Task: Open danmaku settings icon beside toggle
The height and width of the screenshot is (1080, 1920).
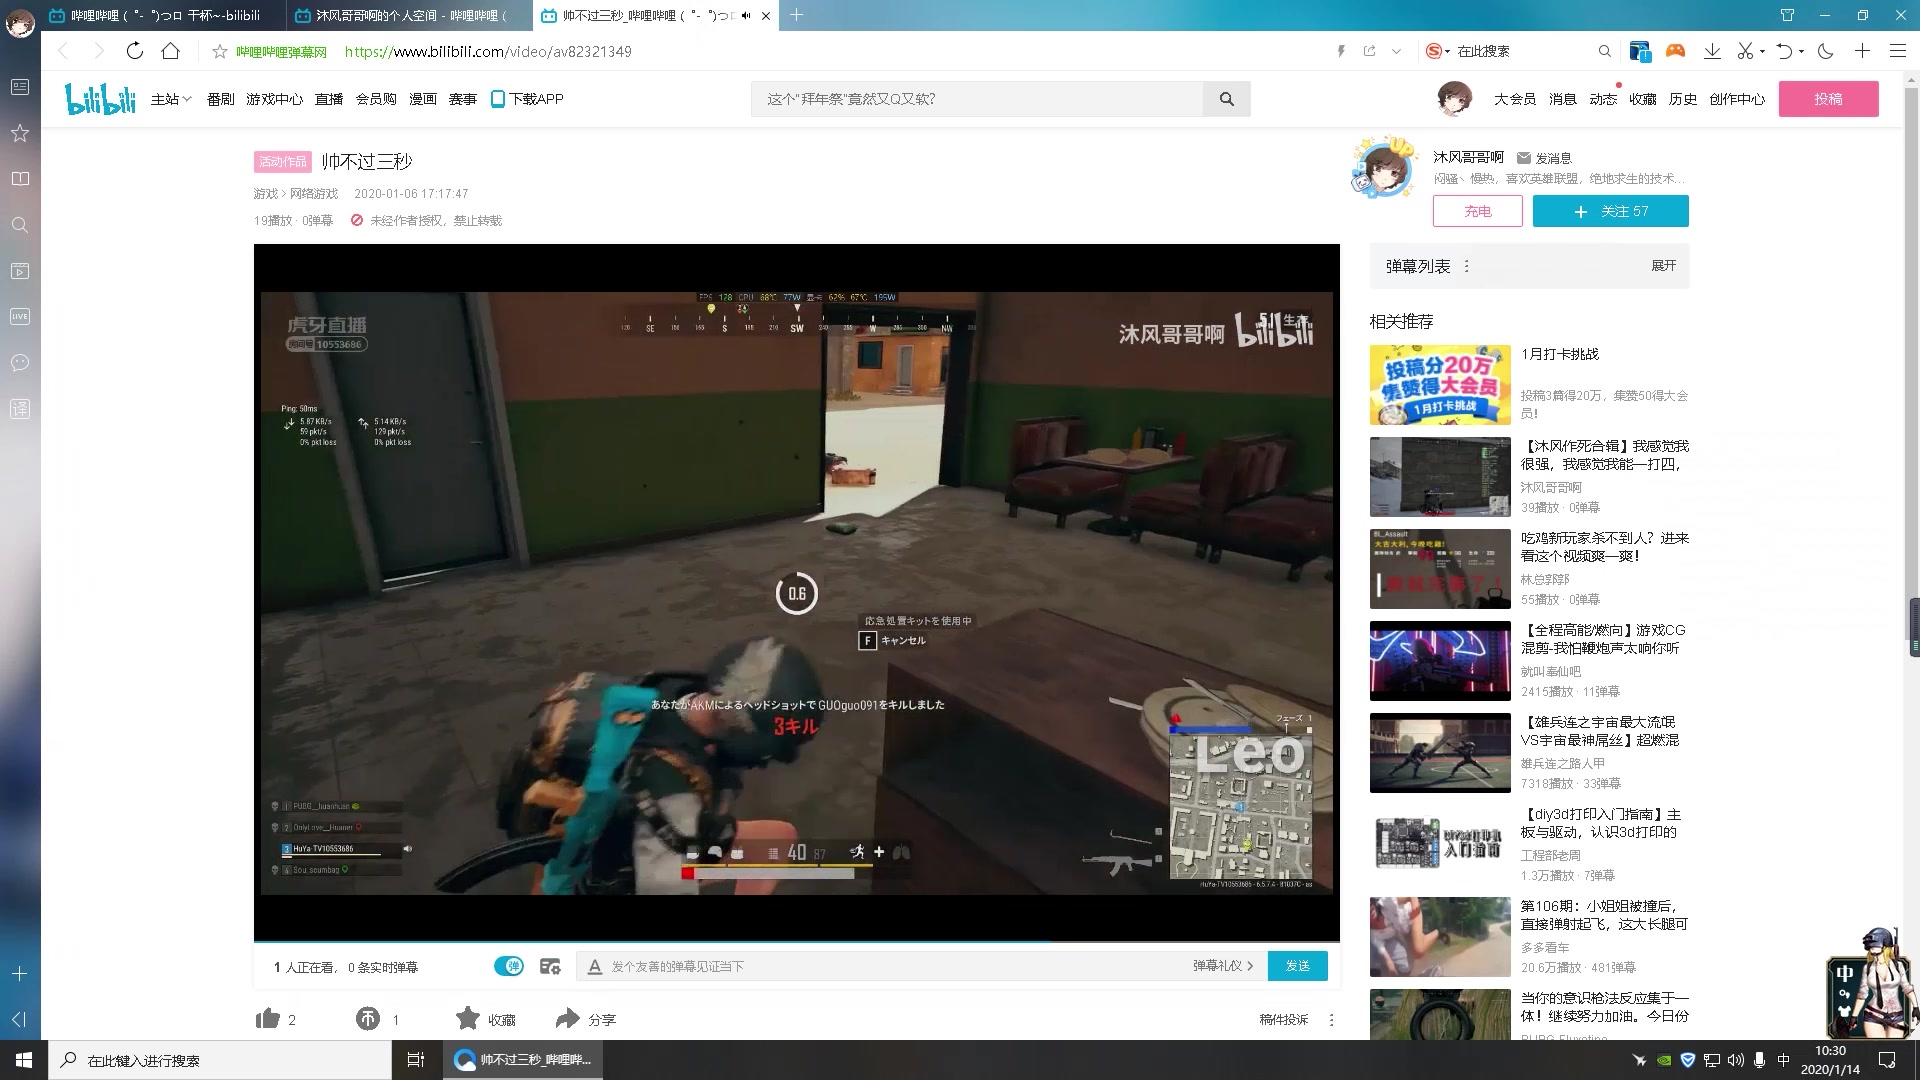Action: point(550,966)
